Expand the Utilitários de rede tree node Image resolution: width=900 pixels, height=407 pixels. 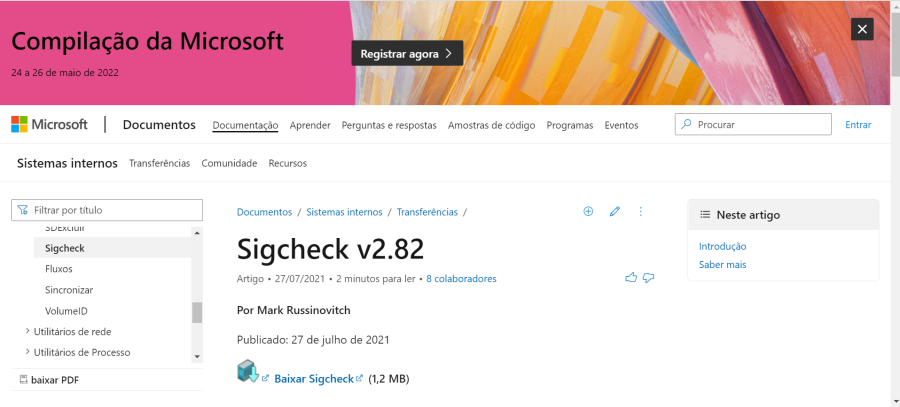tap(27, 331)
